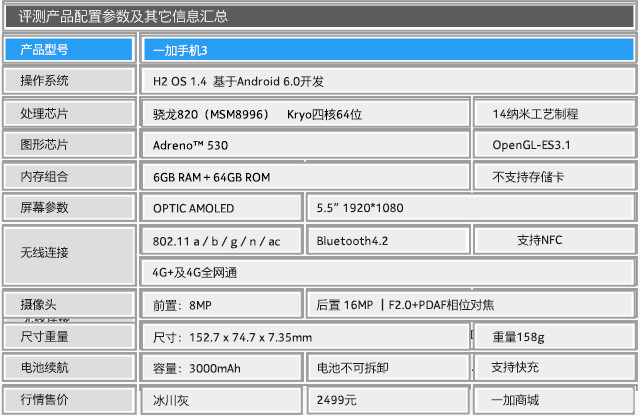Select the 一加手机3 product name row
This screenshot has height=416, width=640.
[x=387, y=49]
